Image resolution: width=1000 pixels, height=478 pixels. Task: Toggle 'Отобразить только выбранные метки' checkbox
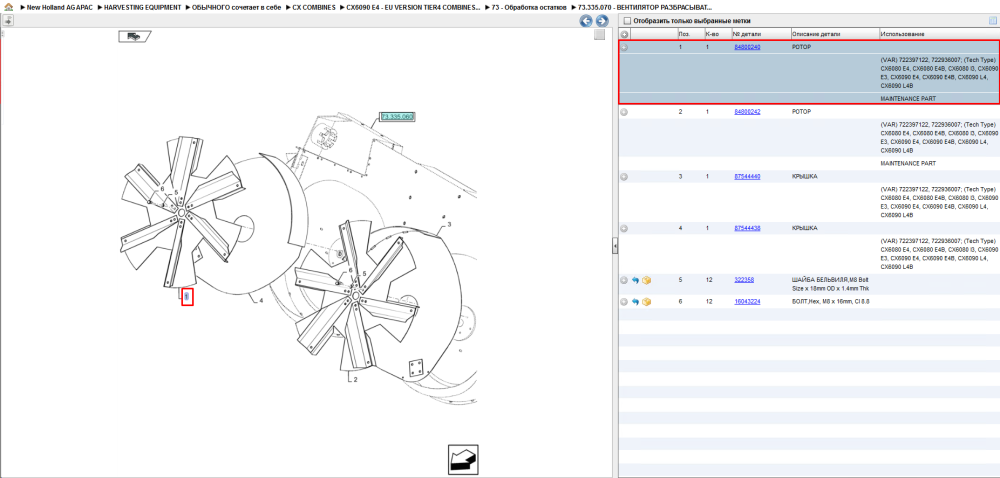[x=627, y=20]
